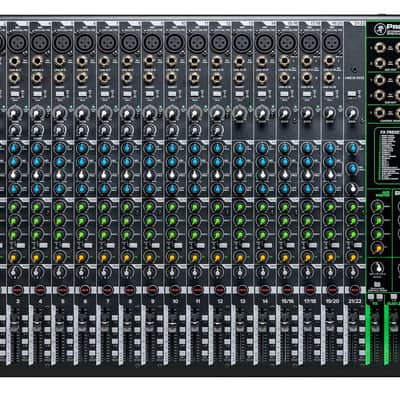This screenshot has height=400, width=400.
Task: Click the channel 15/16 third green aux knob
Action: pos(284,234)
